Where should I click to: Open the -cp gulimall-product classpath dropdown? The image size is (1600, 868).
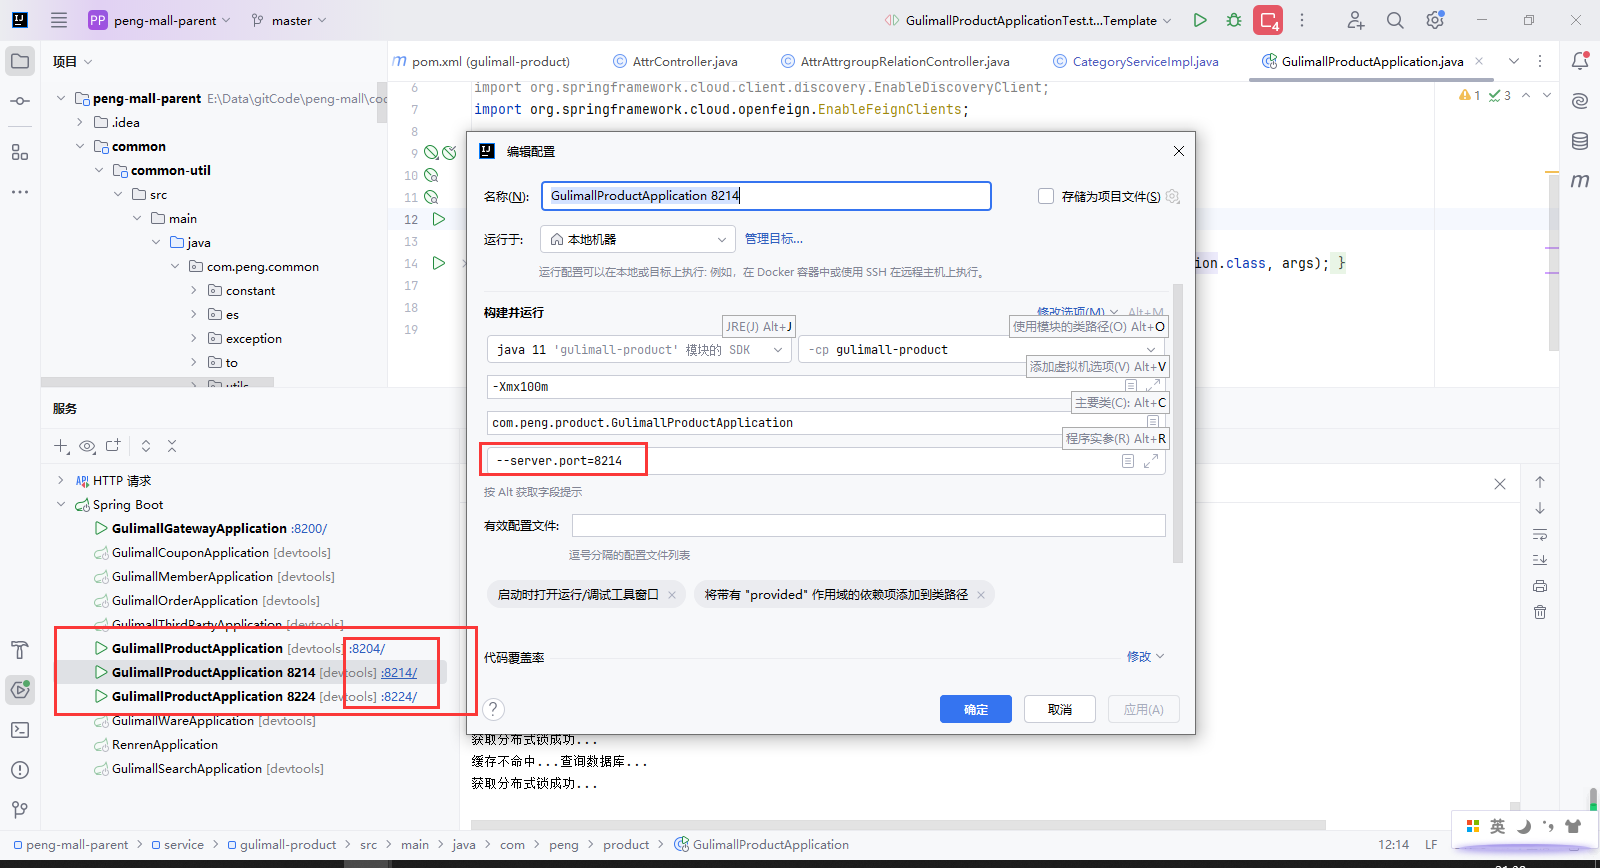point(982,349)
